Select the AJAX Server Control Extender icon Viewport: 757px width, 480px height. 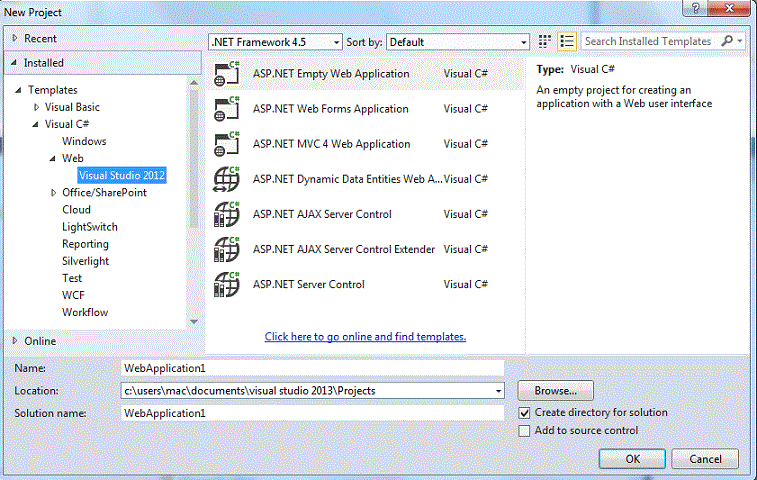[226, 249]
